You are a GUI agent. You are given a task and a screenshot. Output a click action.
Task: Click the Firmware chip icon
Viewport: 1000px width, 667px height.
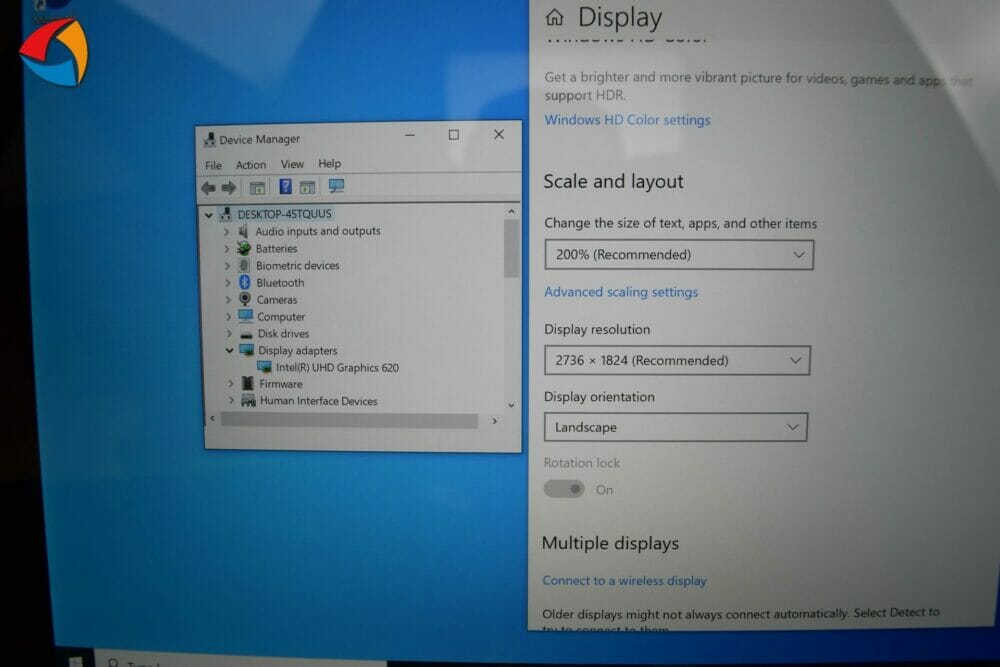[x=247, y=383]
